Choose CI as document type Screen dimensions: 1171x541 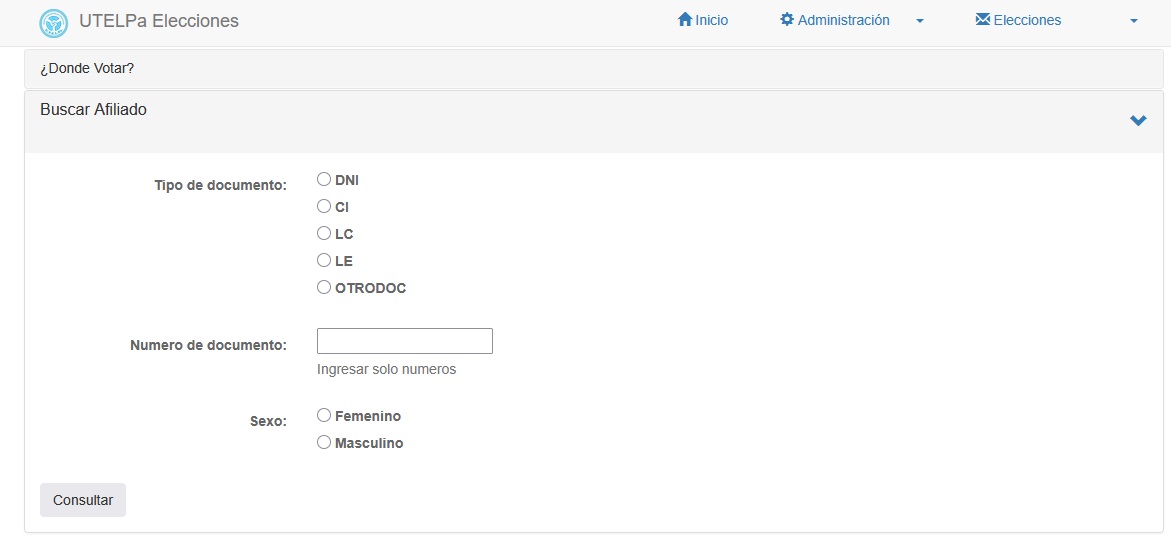point(324,207)
